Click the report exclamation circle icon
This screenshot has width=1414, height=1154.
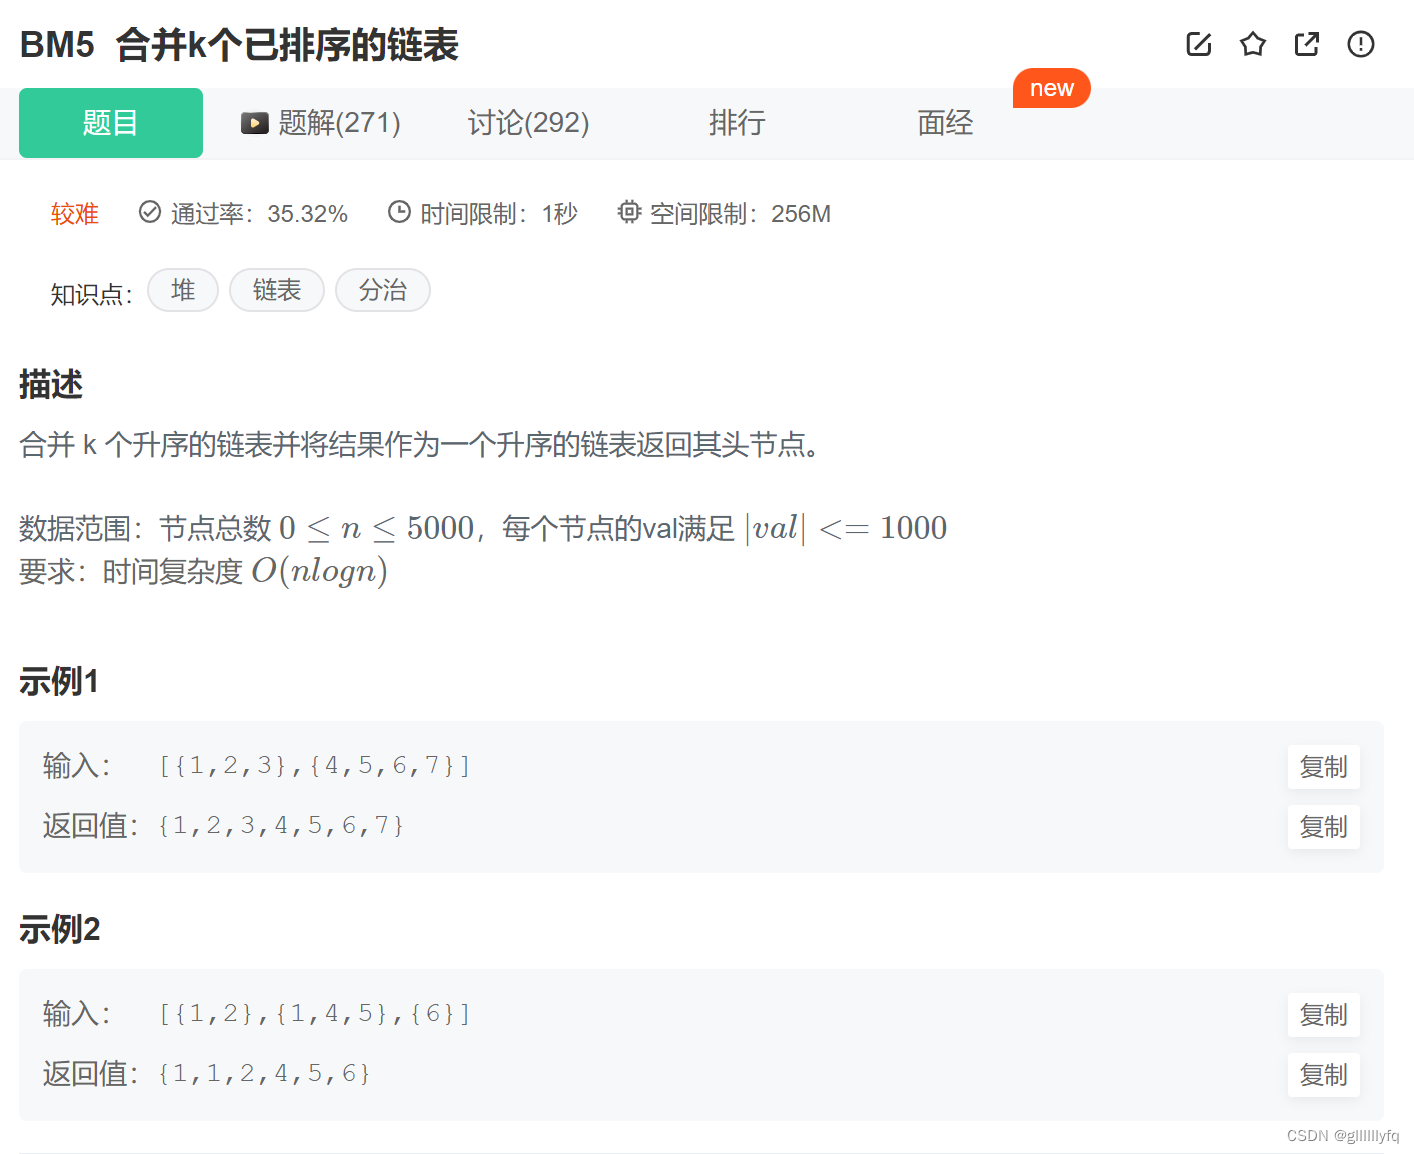pyautogui.click(x=1360, y=44)
